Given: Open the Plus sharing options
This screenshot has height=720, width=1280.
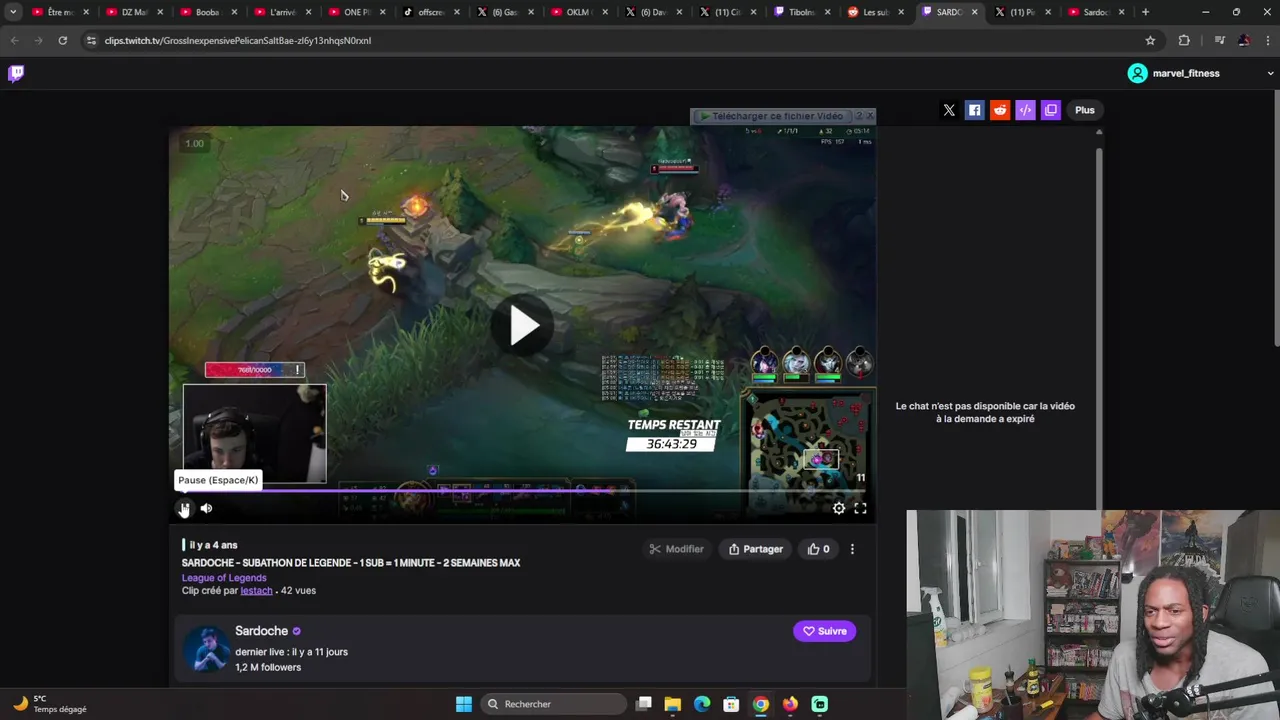Looking at the screenshot, I should click(1085, 110).
